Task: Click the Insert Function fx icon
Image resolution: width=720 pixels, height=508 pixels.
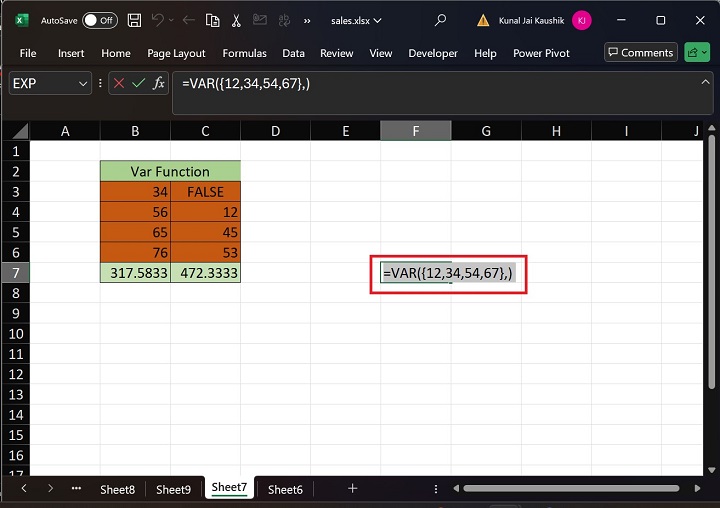Action: (158, 84)
